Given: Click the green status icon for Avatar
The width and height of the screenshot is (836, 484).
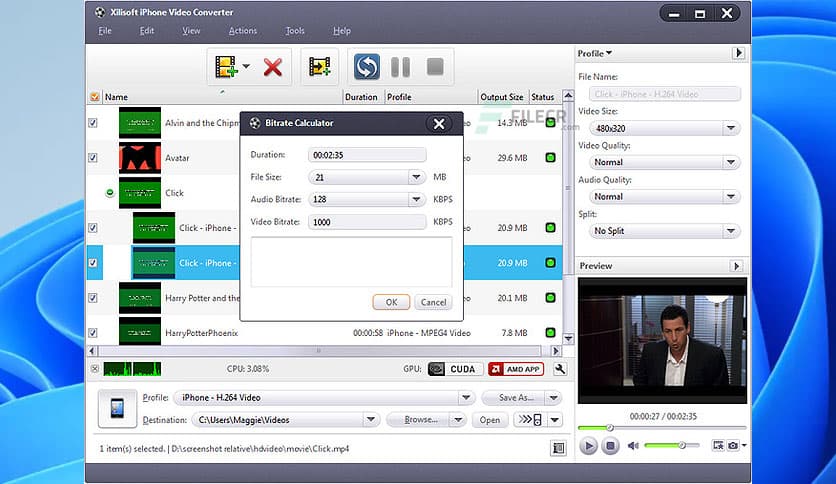Looking at the screenshot, I should pos(551,158).
